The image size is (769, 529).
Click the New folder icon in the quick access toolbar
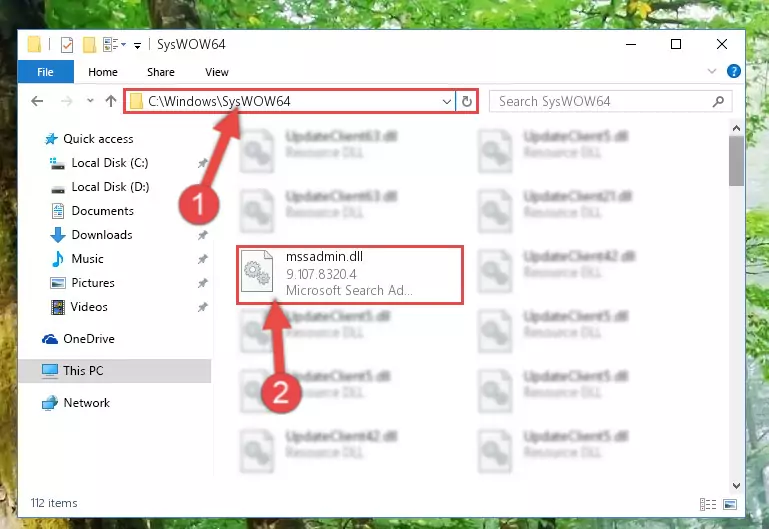coord(89,45)
